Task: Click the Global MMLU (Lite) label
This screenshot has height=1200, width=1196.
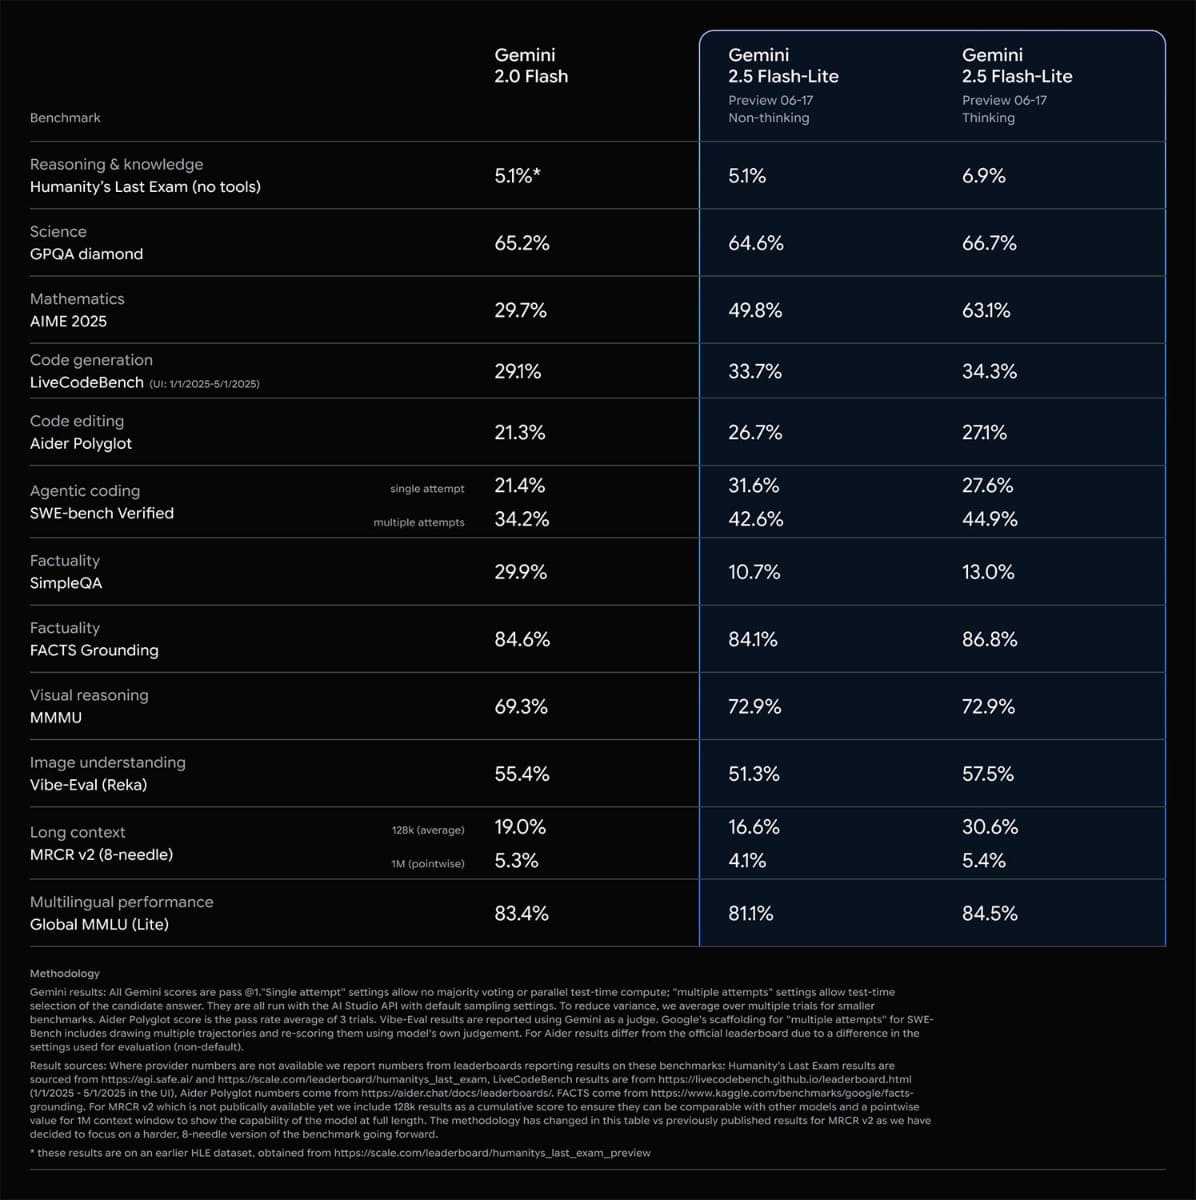Action: click(x=99, y=924)
